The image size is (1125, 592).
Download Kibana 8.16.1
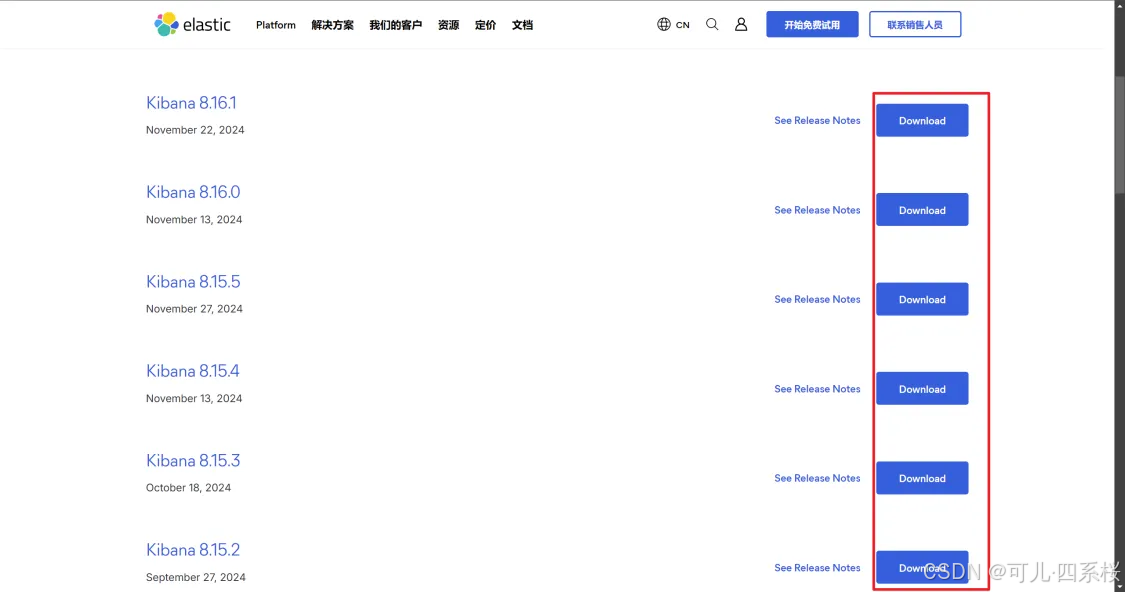pyautogui.click(x=922, y=121)
